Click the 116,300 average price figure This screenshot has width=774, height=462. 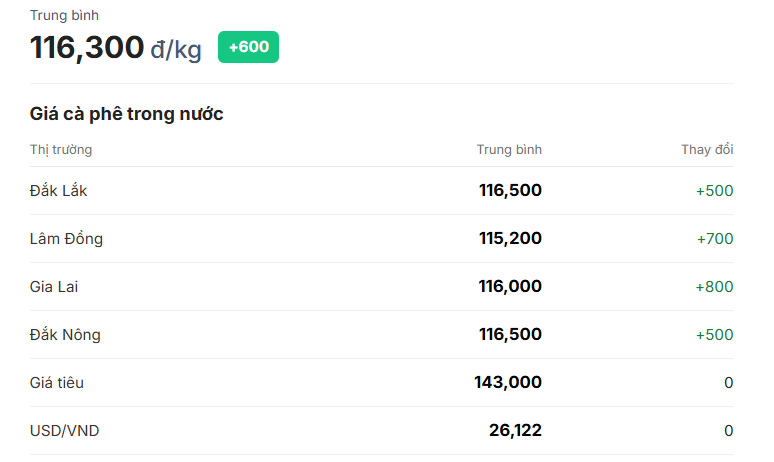click(87, 47)
